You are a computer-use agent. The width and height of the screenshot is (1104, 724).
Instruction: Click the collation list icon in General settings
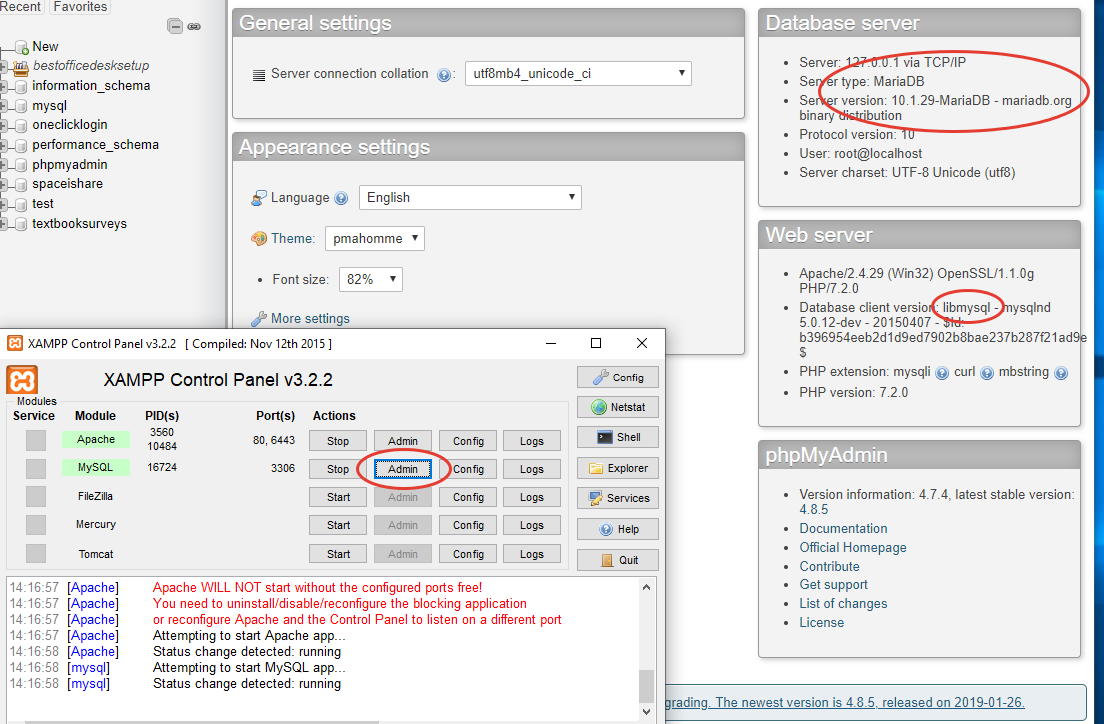pyautogui.click(x=259, y=75)
